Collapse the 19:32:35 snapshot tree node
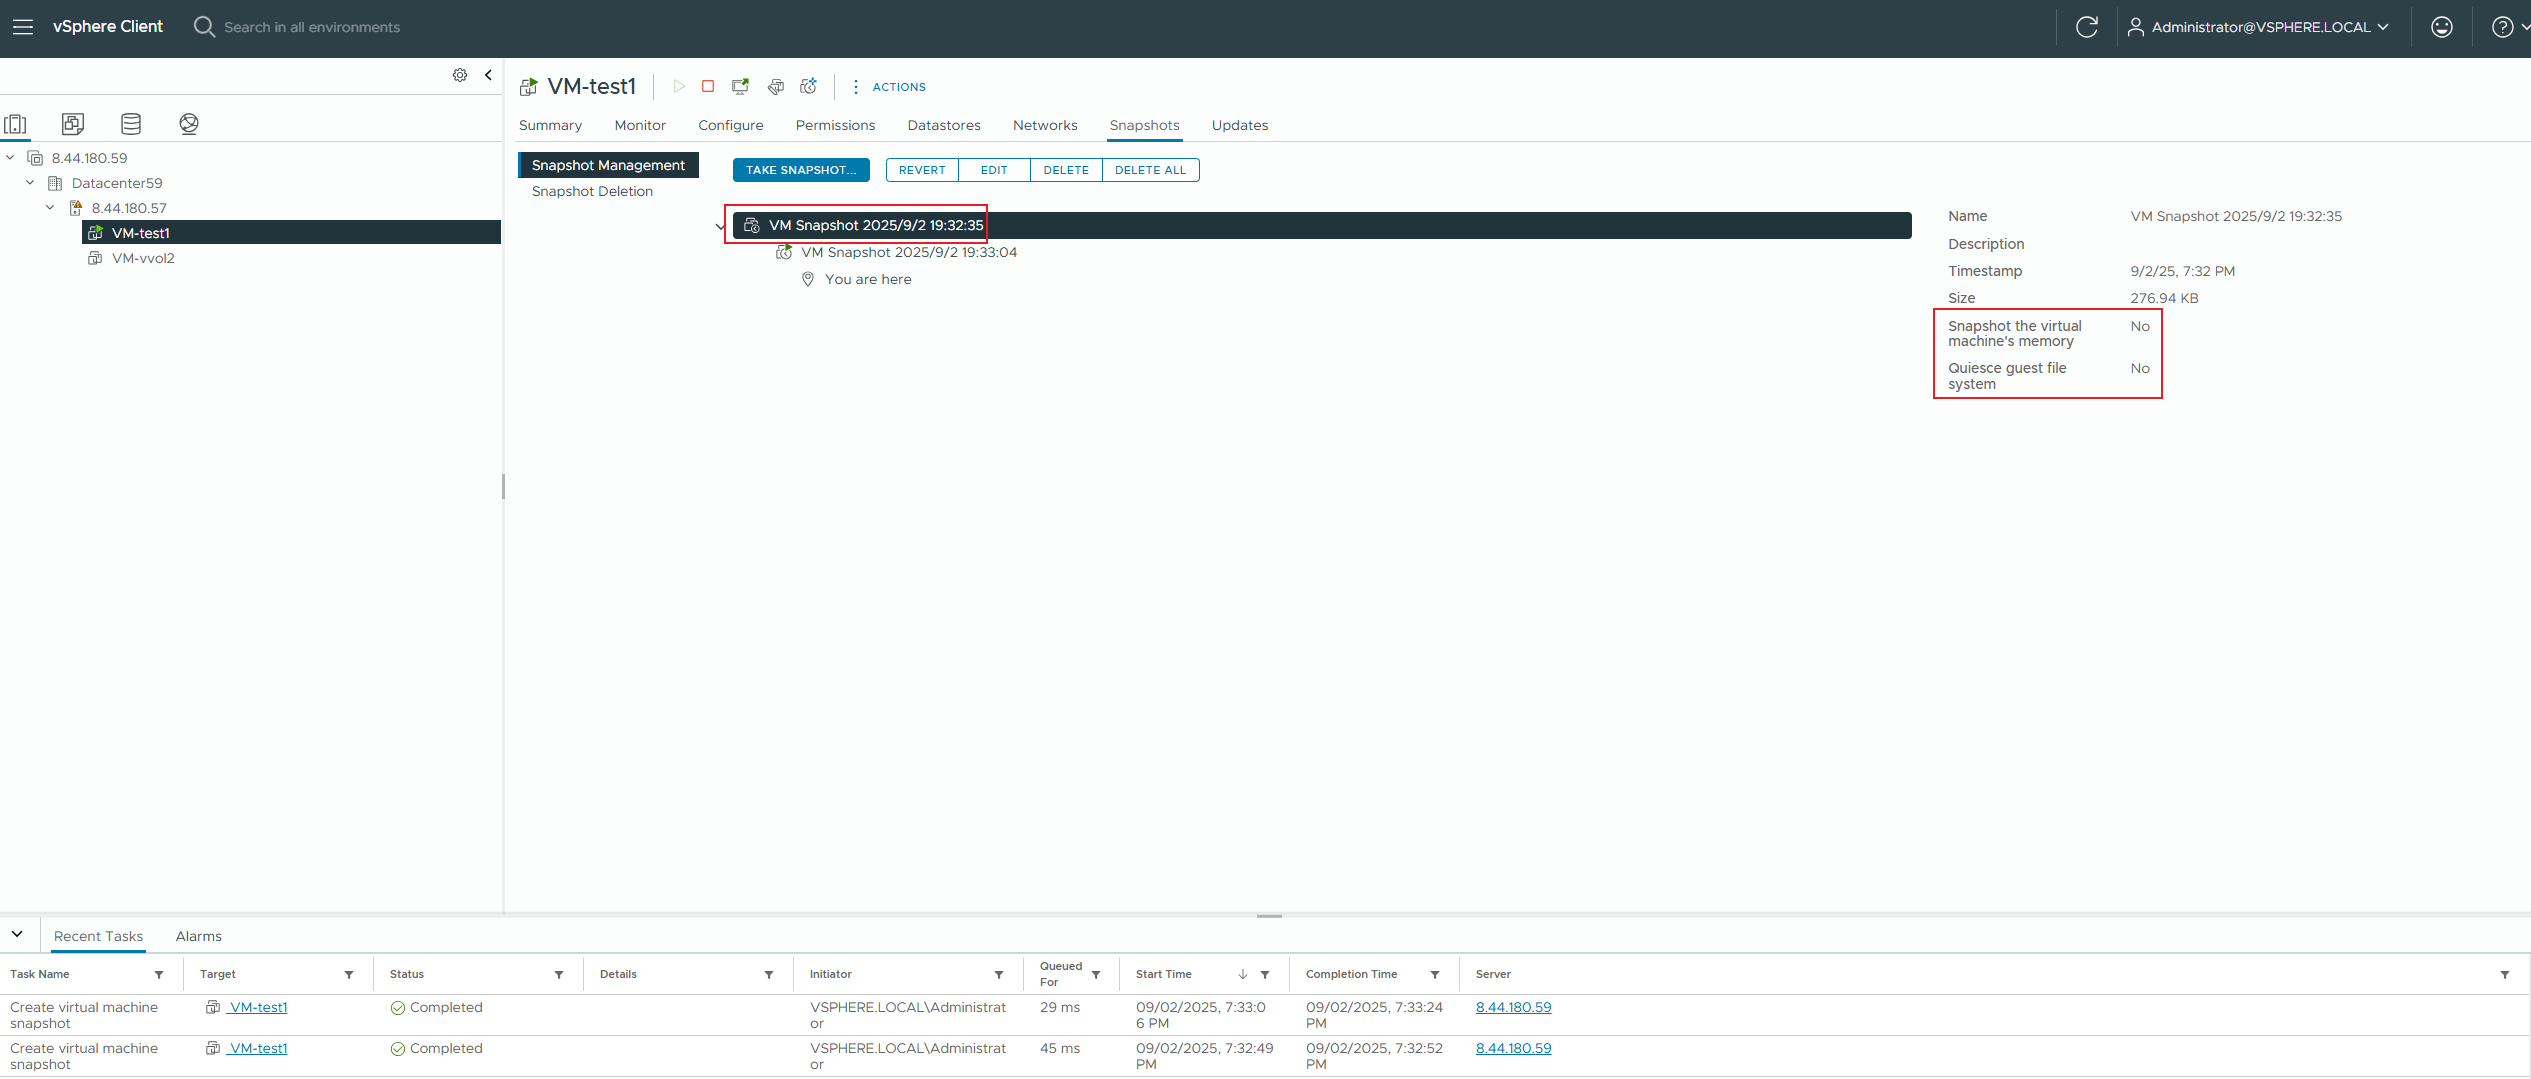2531x1079 pixels. click(720, 226)
